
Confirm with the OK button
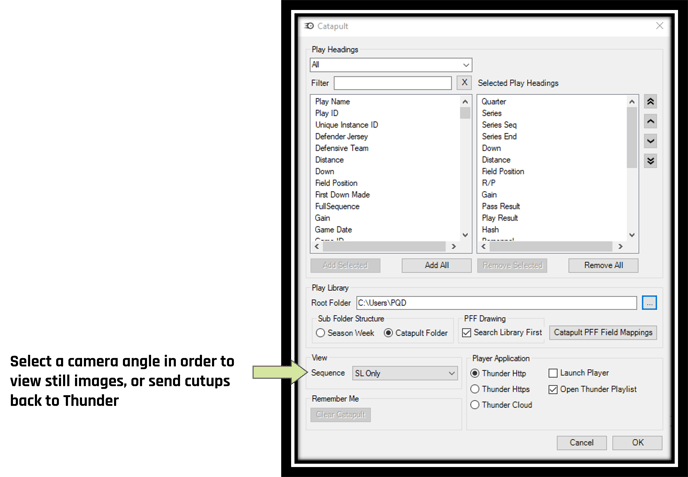click(637, 443)
